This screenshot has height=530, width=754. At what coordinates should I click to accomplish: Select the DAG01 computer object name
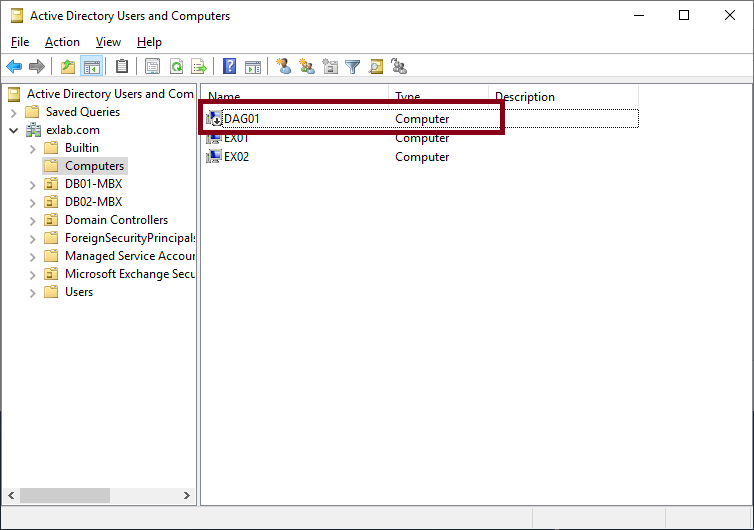241,119
